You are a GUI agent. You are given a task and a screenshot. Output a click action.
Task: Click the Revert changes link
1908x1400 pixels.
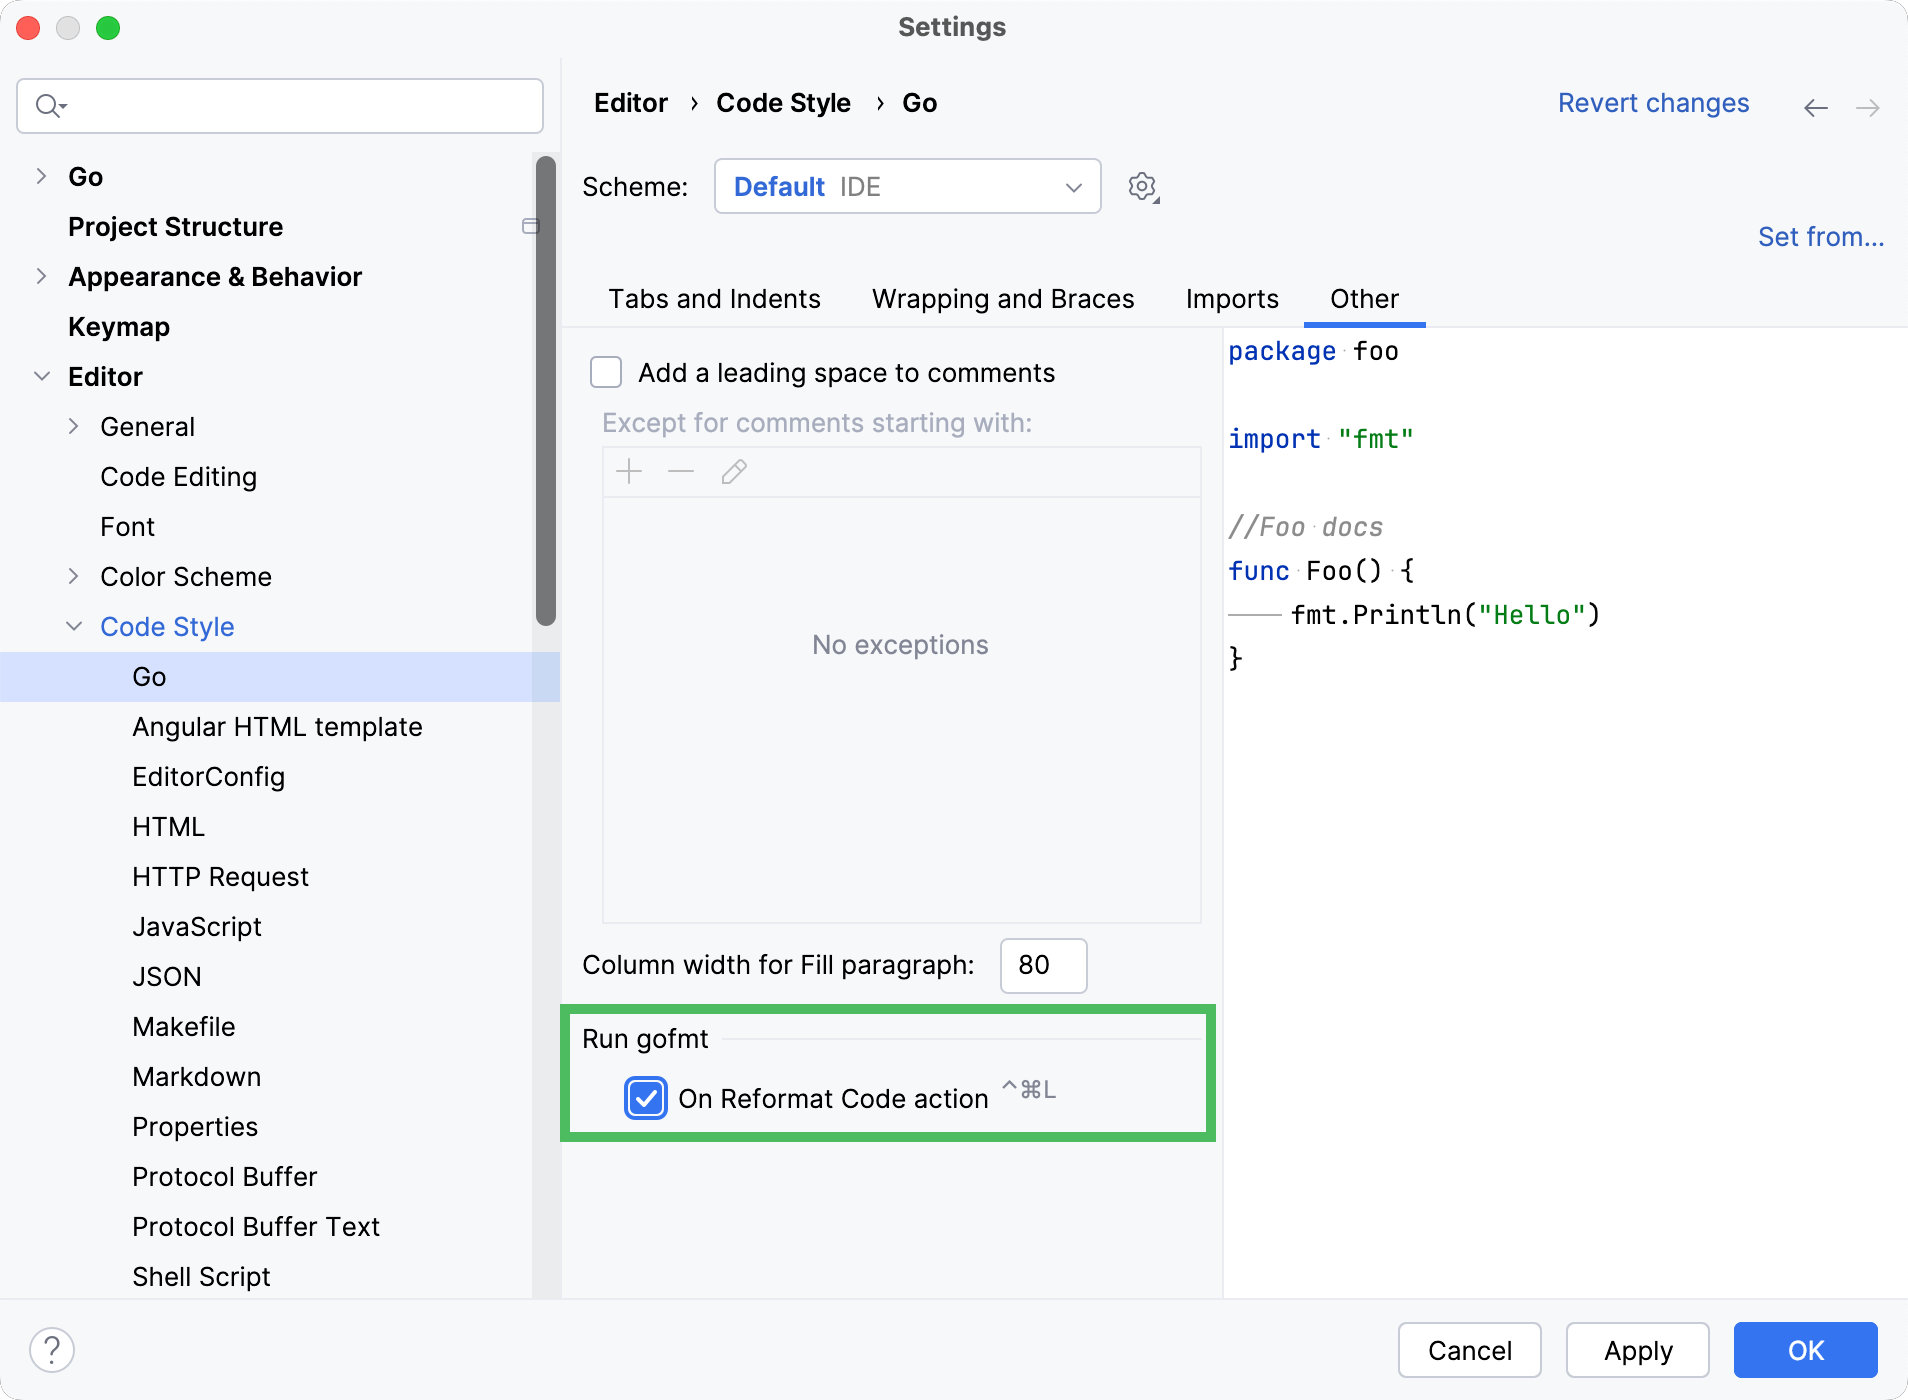point(1652,103)
